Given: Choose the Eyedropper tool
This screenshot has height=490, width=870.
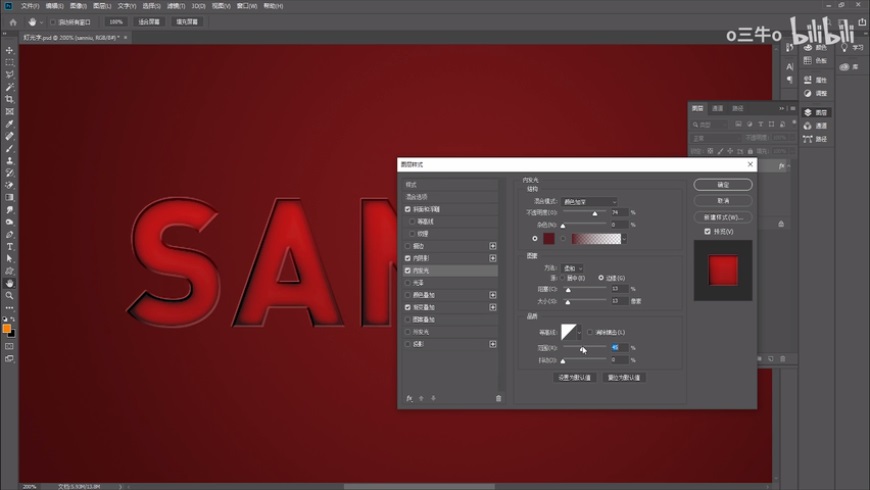Looking at the screenshot, I should [x=10, y=124].
